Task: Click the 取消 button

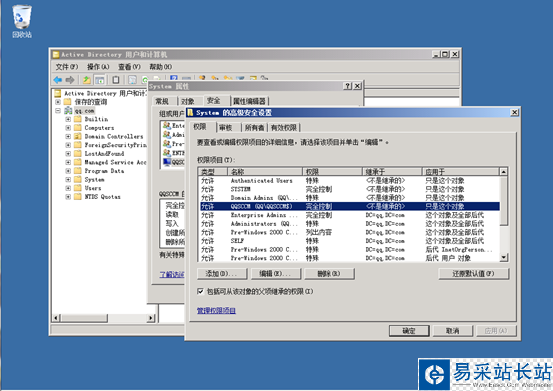Action: click(x=452, y=331)
